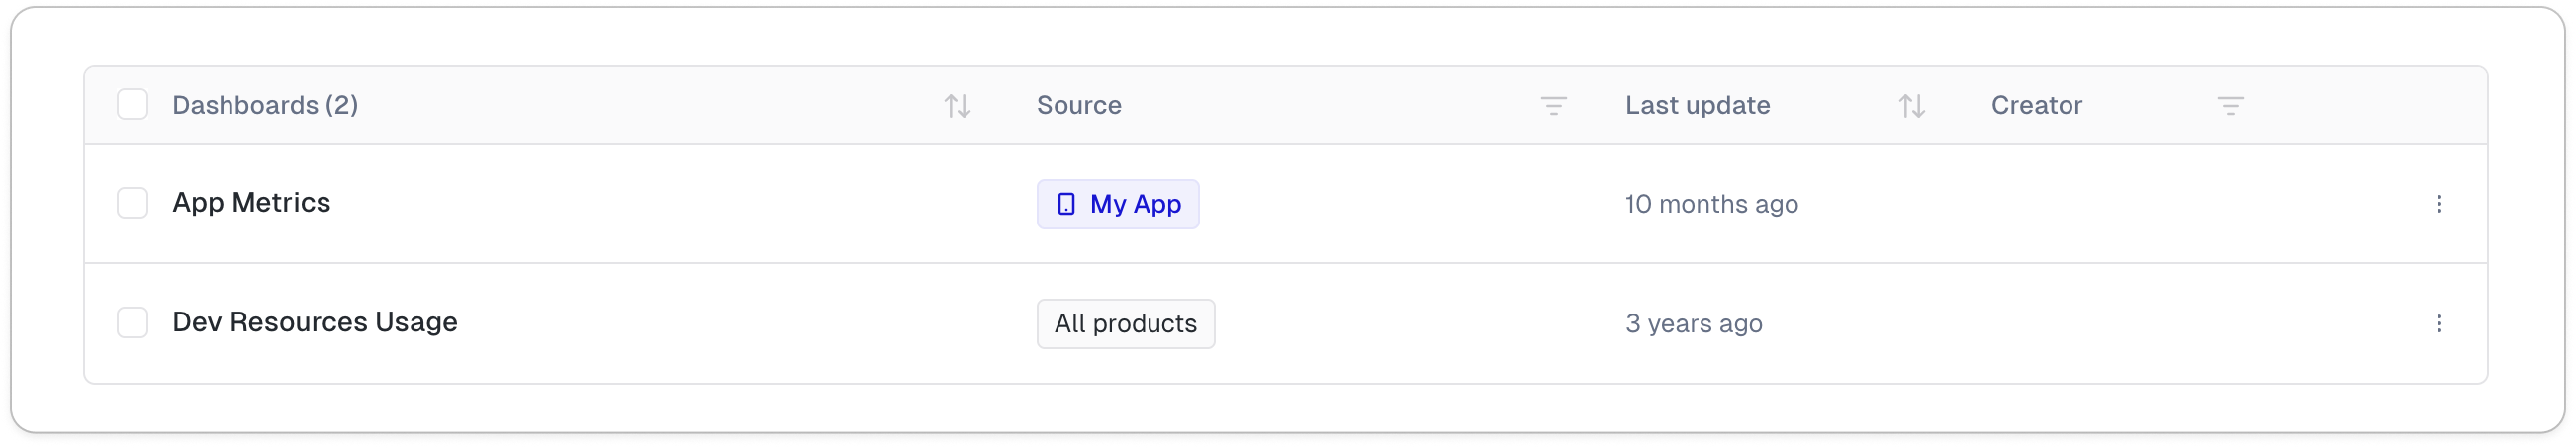Click the 10 months ago timestamp
Viewport: 2576px width, 448px height.
[1711, 204]
